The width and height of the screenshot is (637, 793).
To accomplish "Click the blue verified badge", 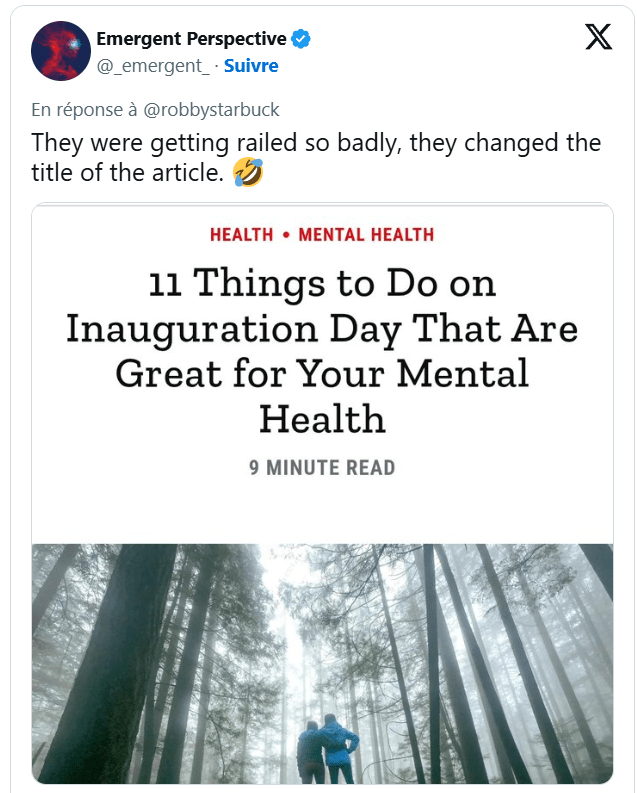I will pos(301,39).
